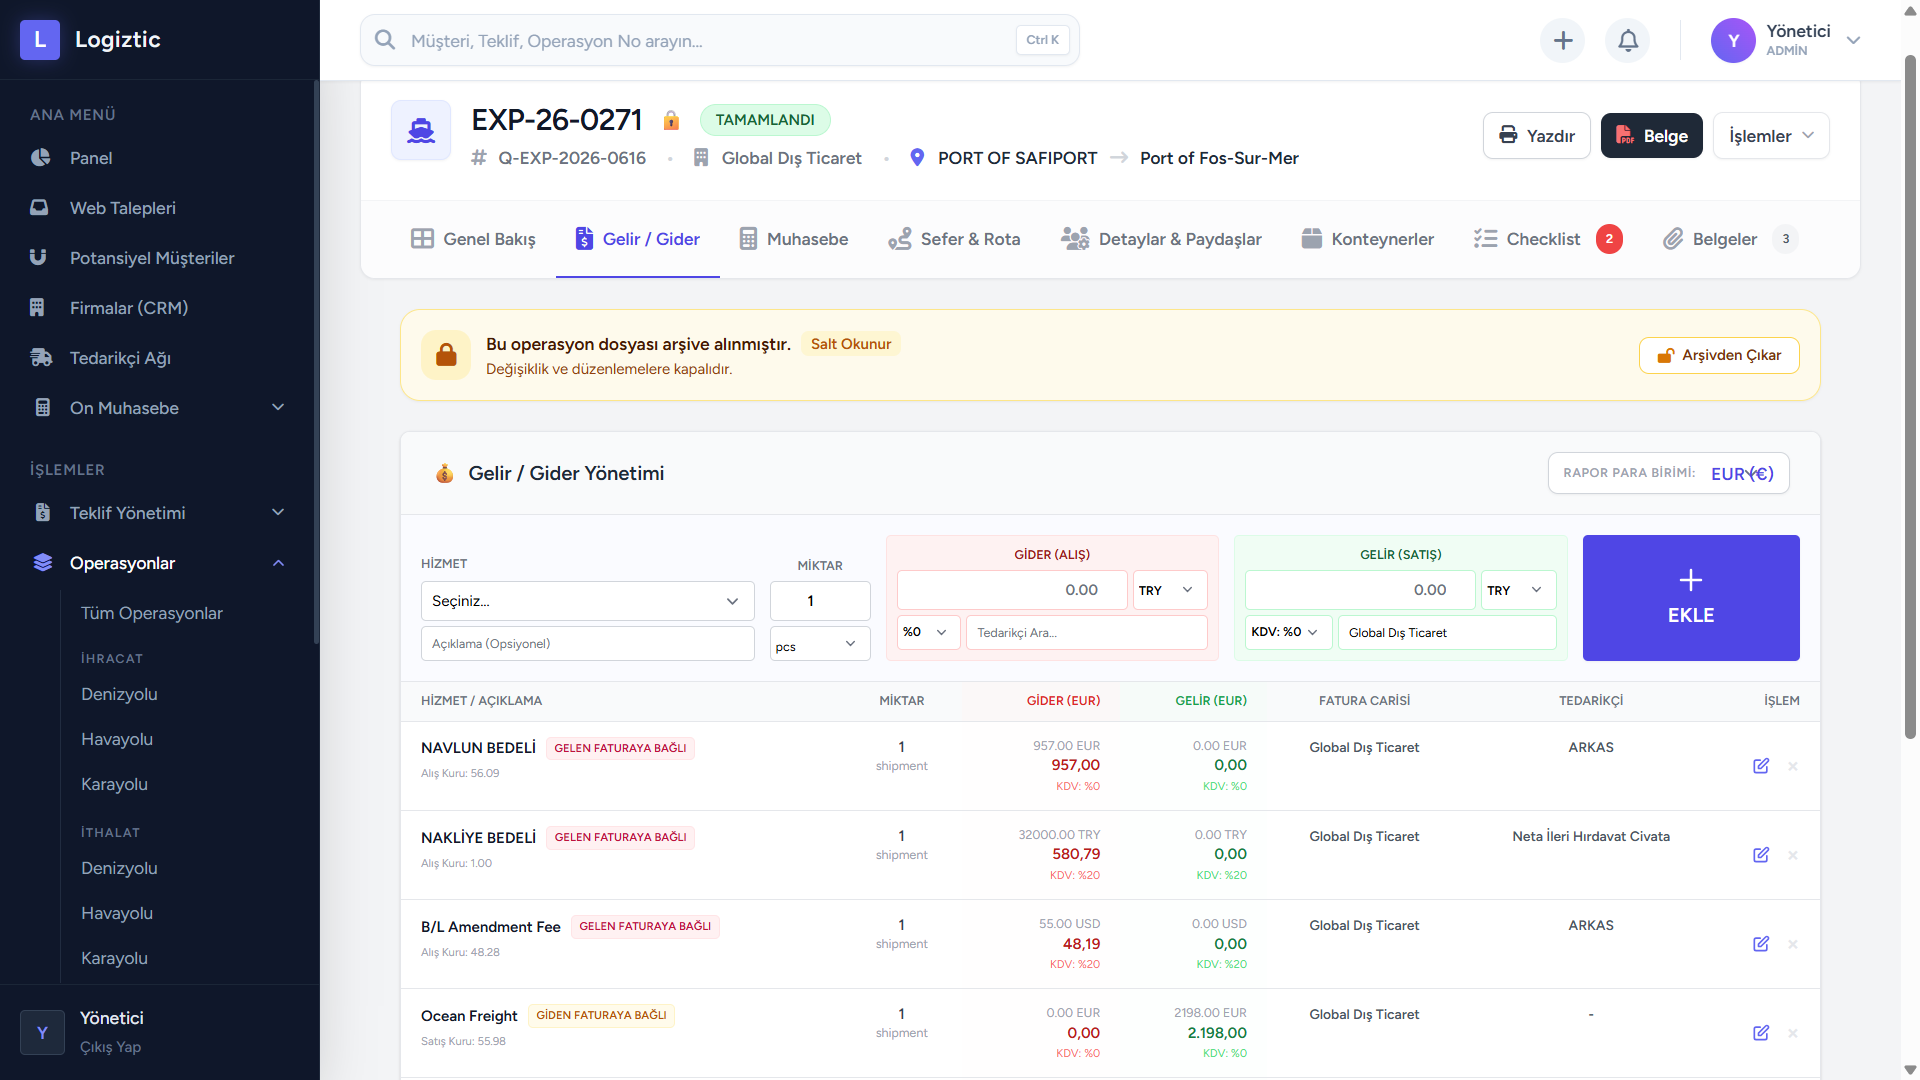Click the search magnifier icon
Screen dimensions: 1920x1080
tap(385, 40)
